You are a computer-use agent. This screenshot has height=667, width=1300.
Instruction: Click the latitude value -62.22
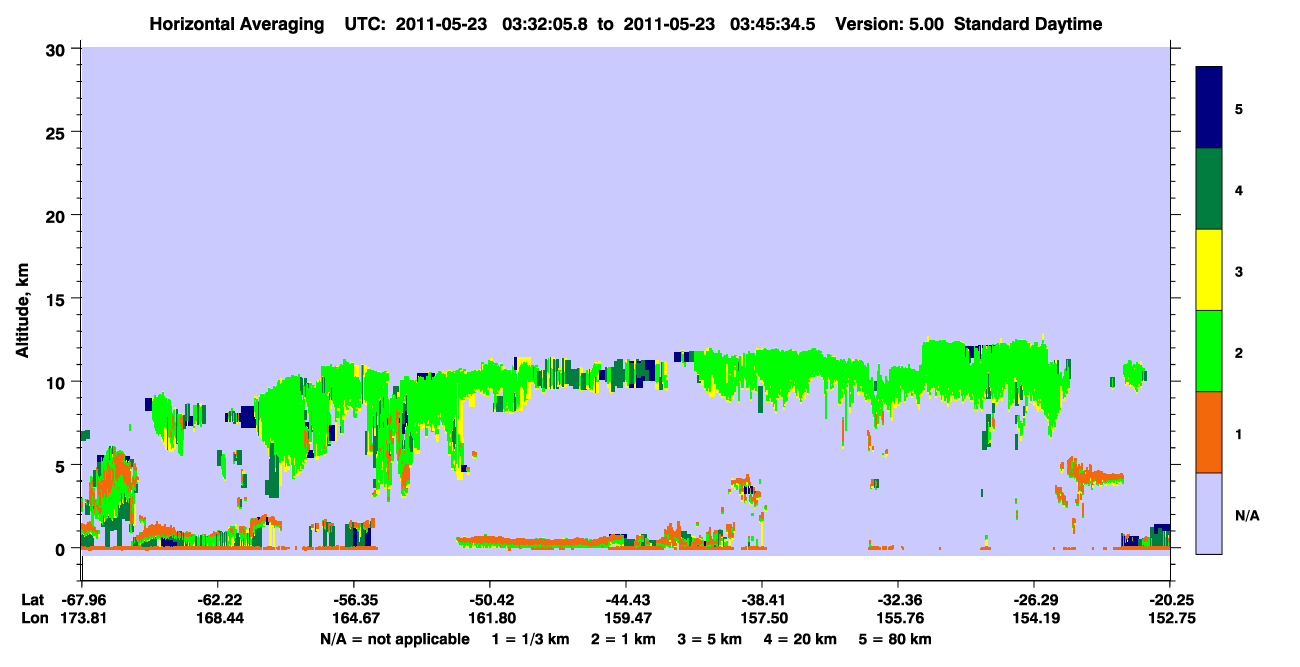pyautogui.click(x=217, y=600)
